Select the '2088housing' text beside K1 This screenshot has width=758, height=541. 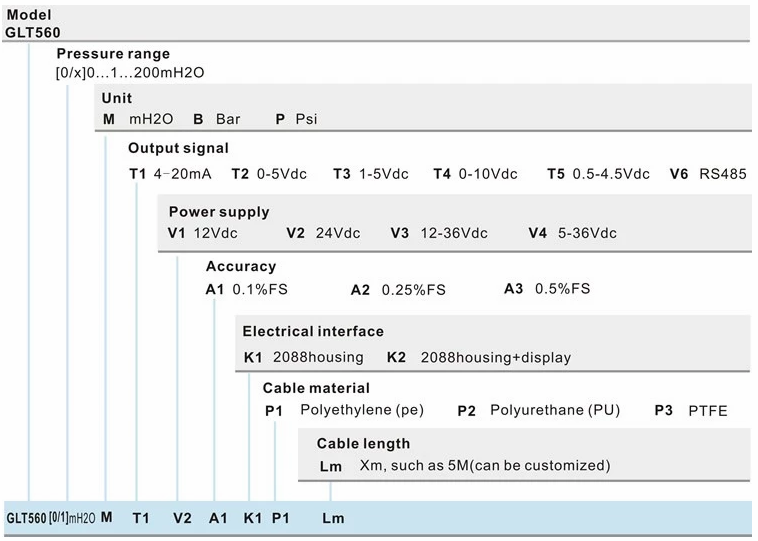(x=318, y=357)
